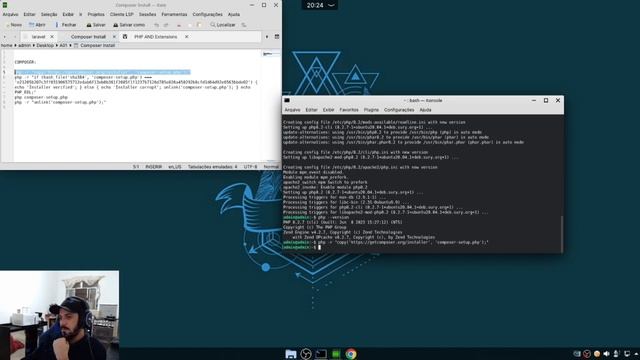The image size is (640, 360).
Task: Open the Arquivo menu in Kate
Action: (10, 14)
